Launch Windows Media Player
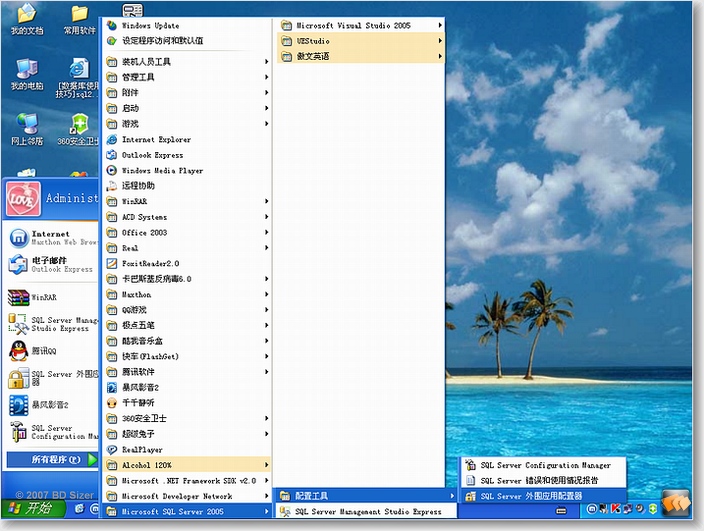 (162, 171)
